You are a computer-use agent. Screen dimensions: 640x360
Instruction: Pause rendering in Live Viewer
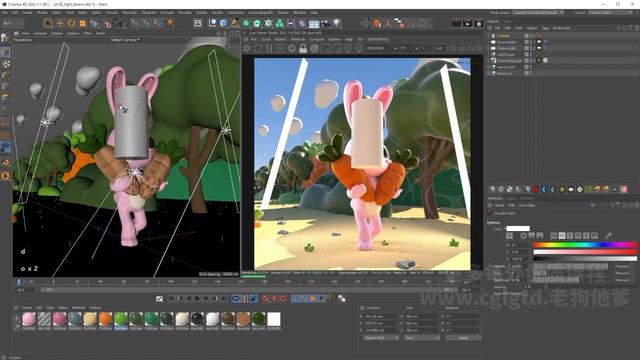pos(269,48)
